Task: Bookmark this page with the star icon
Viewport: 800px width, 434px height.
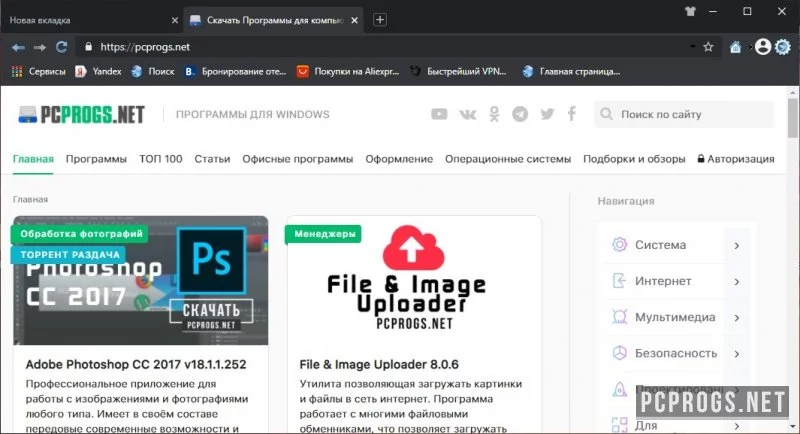Action: coord(708,47)
